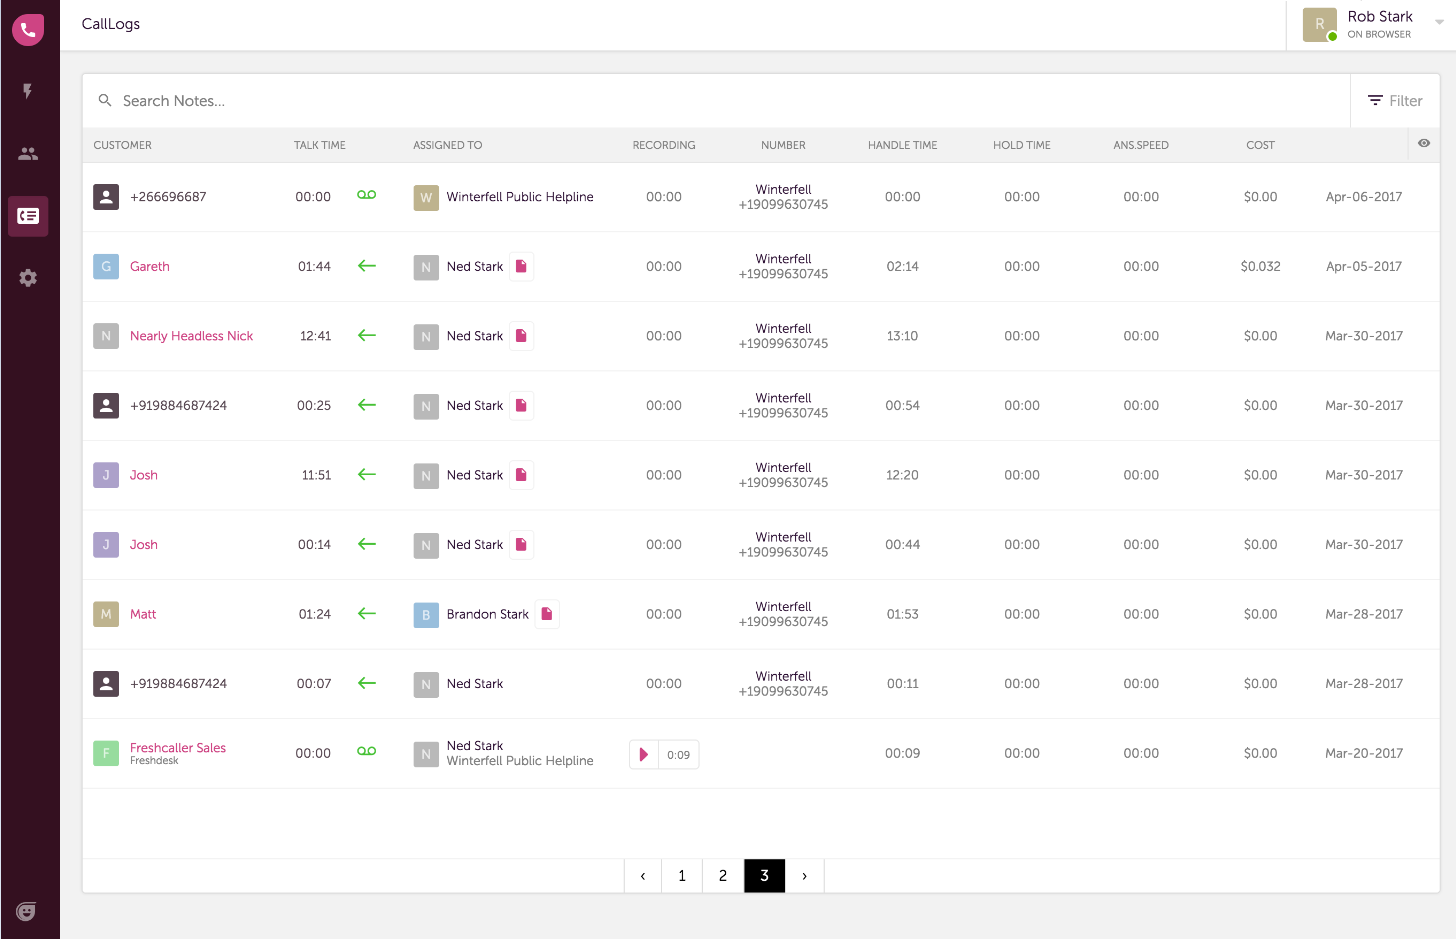Open the lightning bolt dashboard icon
The image size is (1456, 939).
point(28,91)
